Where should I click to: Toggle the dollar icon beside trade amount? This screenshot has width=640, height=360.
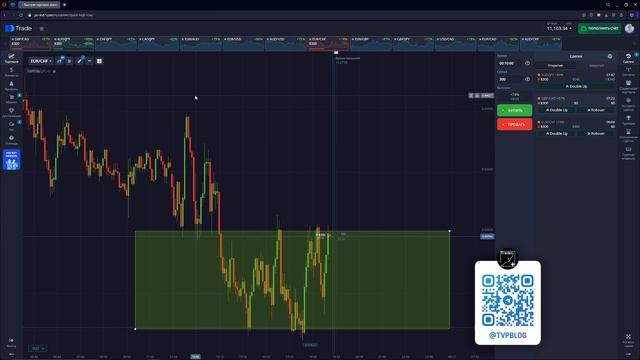[x=527, y=79]
